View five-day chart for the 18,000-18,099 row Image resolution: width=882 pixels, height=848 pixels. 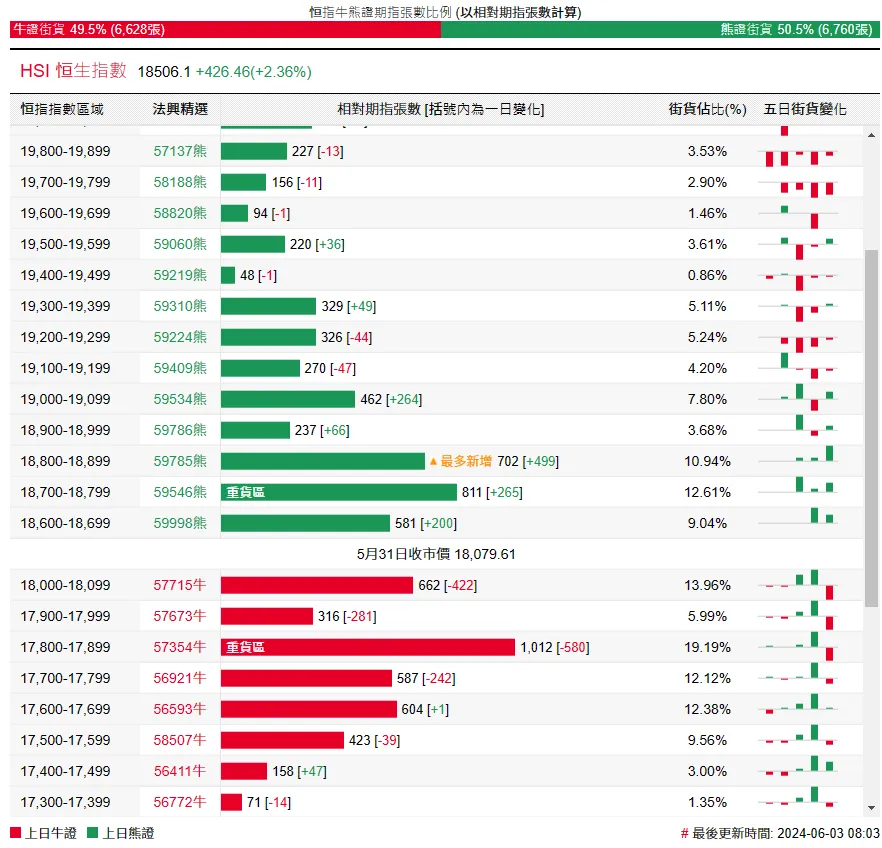(807, 585)
